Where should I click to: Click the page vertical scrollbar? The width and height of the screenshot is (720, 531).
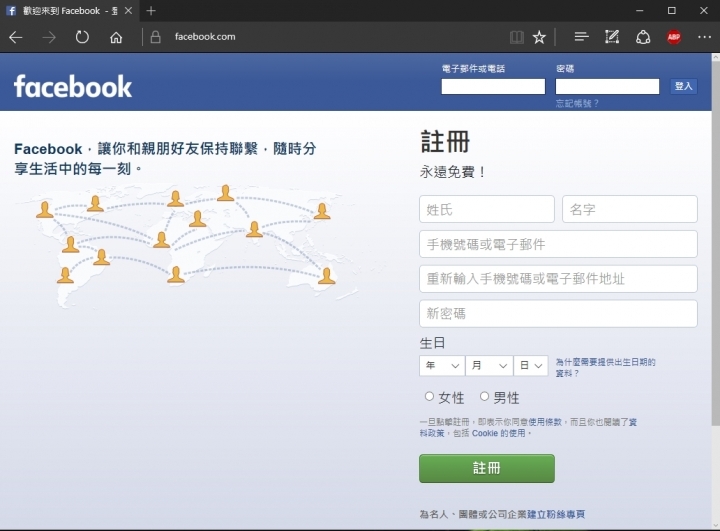(715, 243)
